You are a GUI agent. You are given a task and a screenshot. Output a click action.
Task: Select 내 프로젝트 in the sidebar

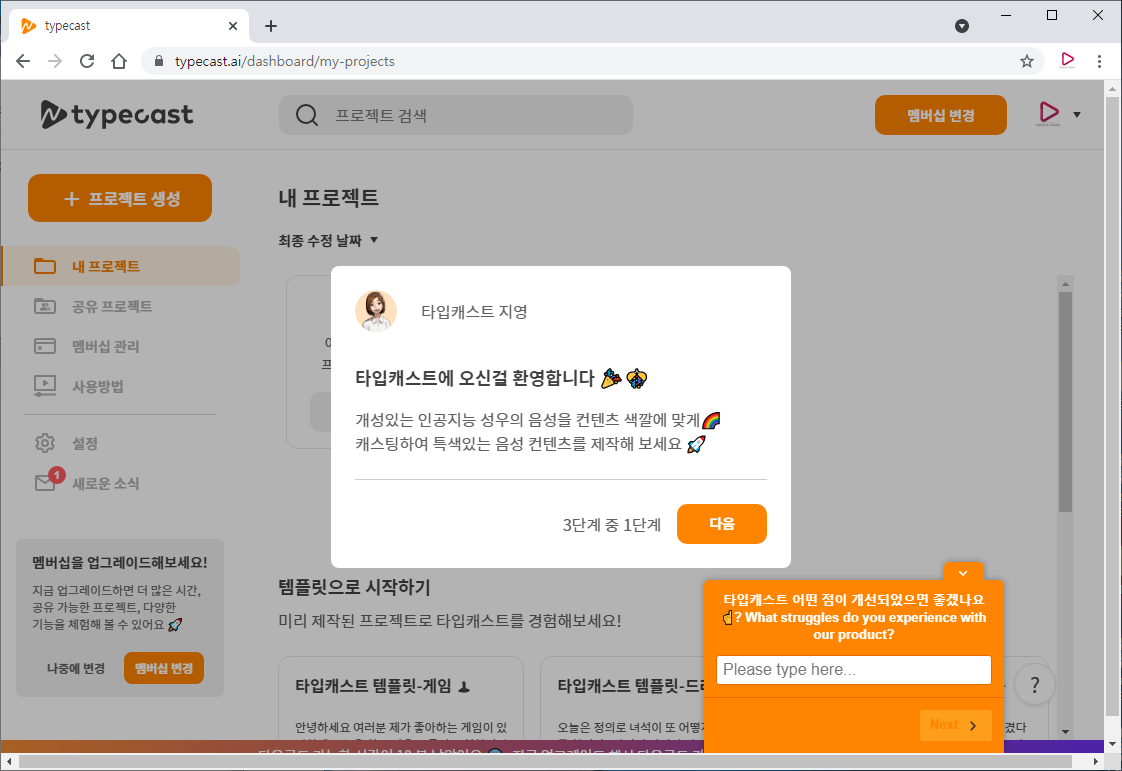tap(121, 266)
